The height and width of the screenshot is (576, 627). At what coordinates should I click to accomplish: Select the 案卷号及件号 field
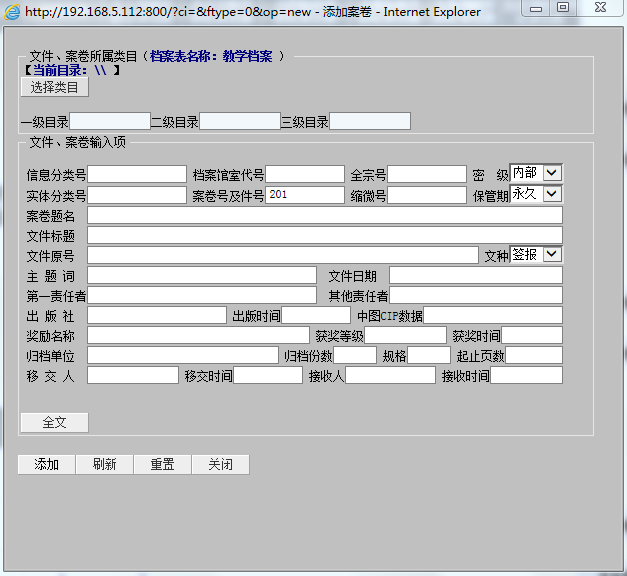pos(305,195)
